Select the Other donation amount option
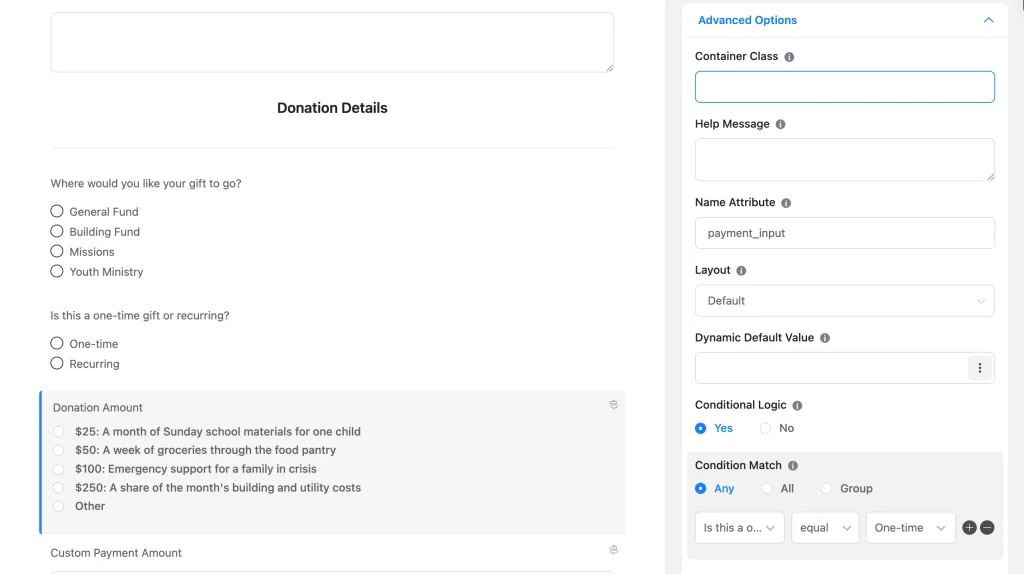This screenshot has height=574, width=1024. [59, 506]
